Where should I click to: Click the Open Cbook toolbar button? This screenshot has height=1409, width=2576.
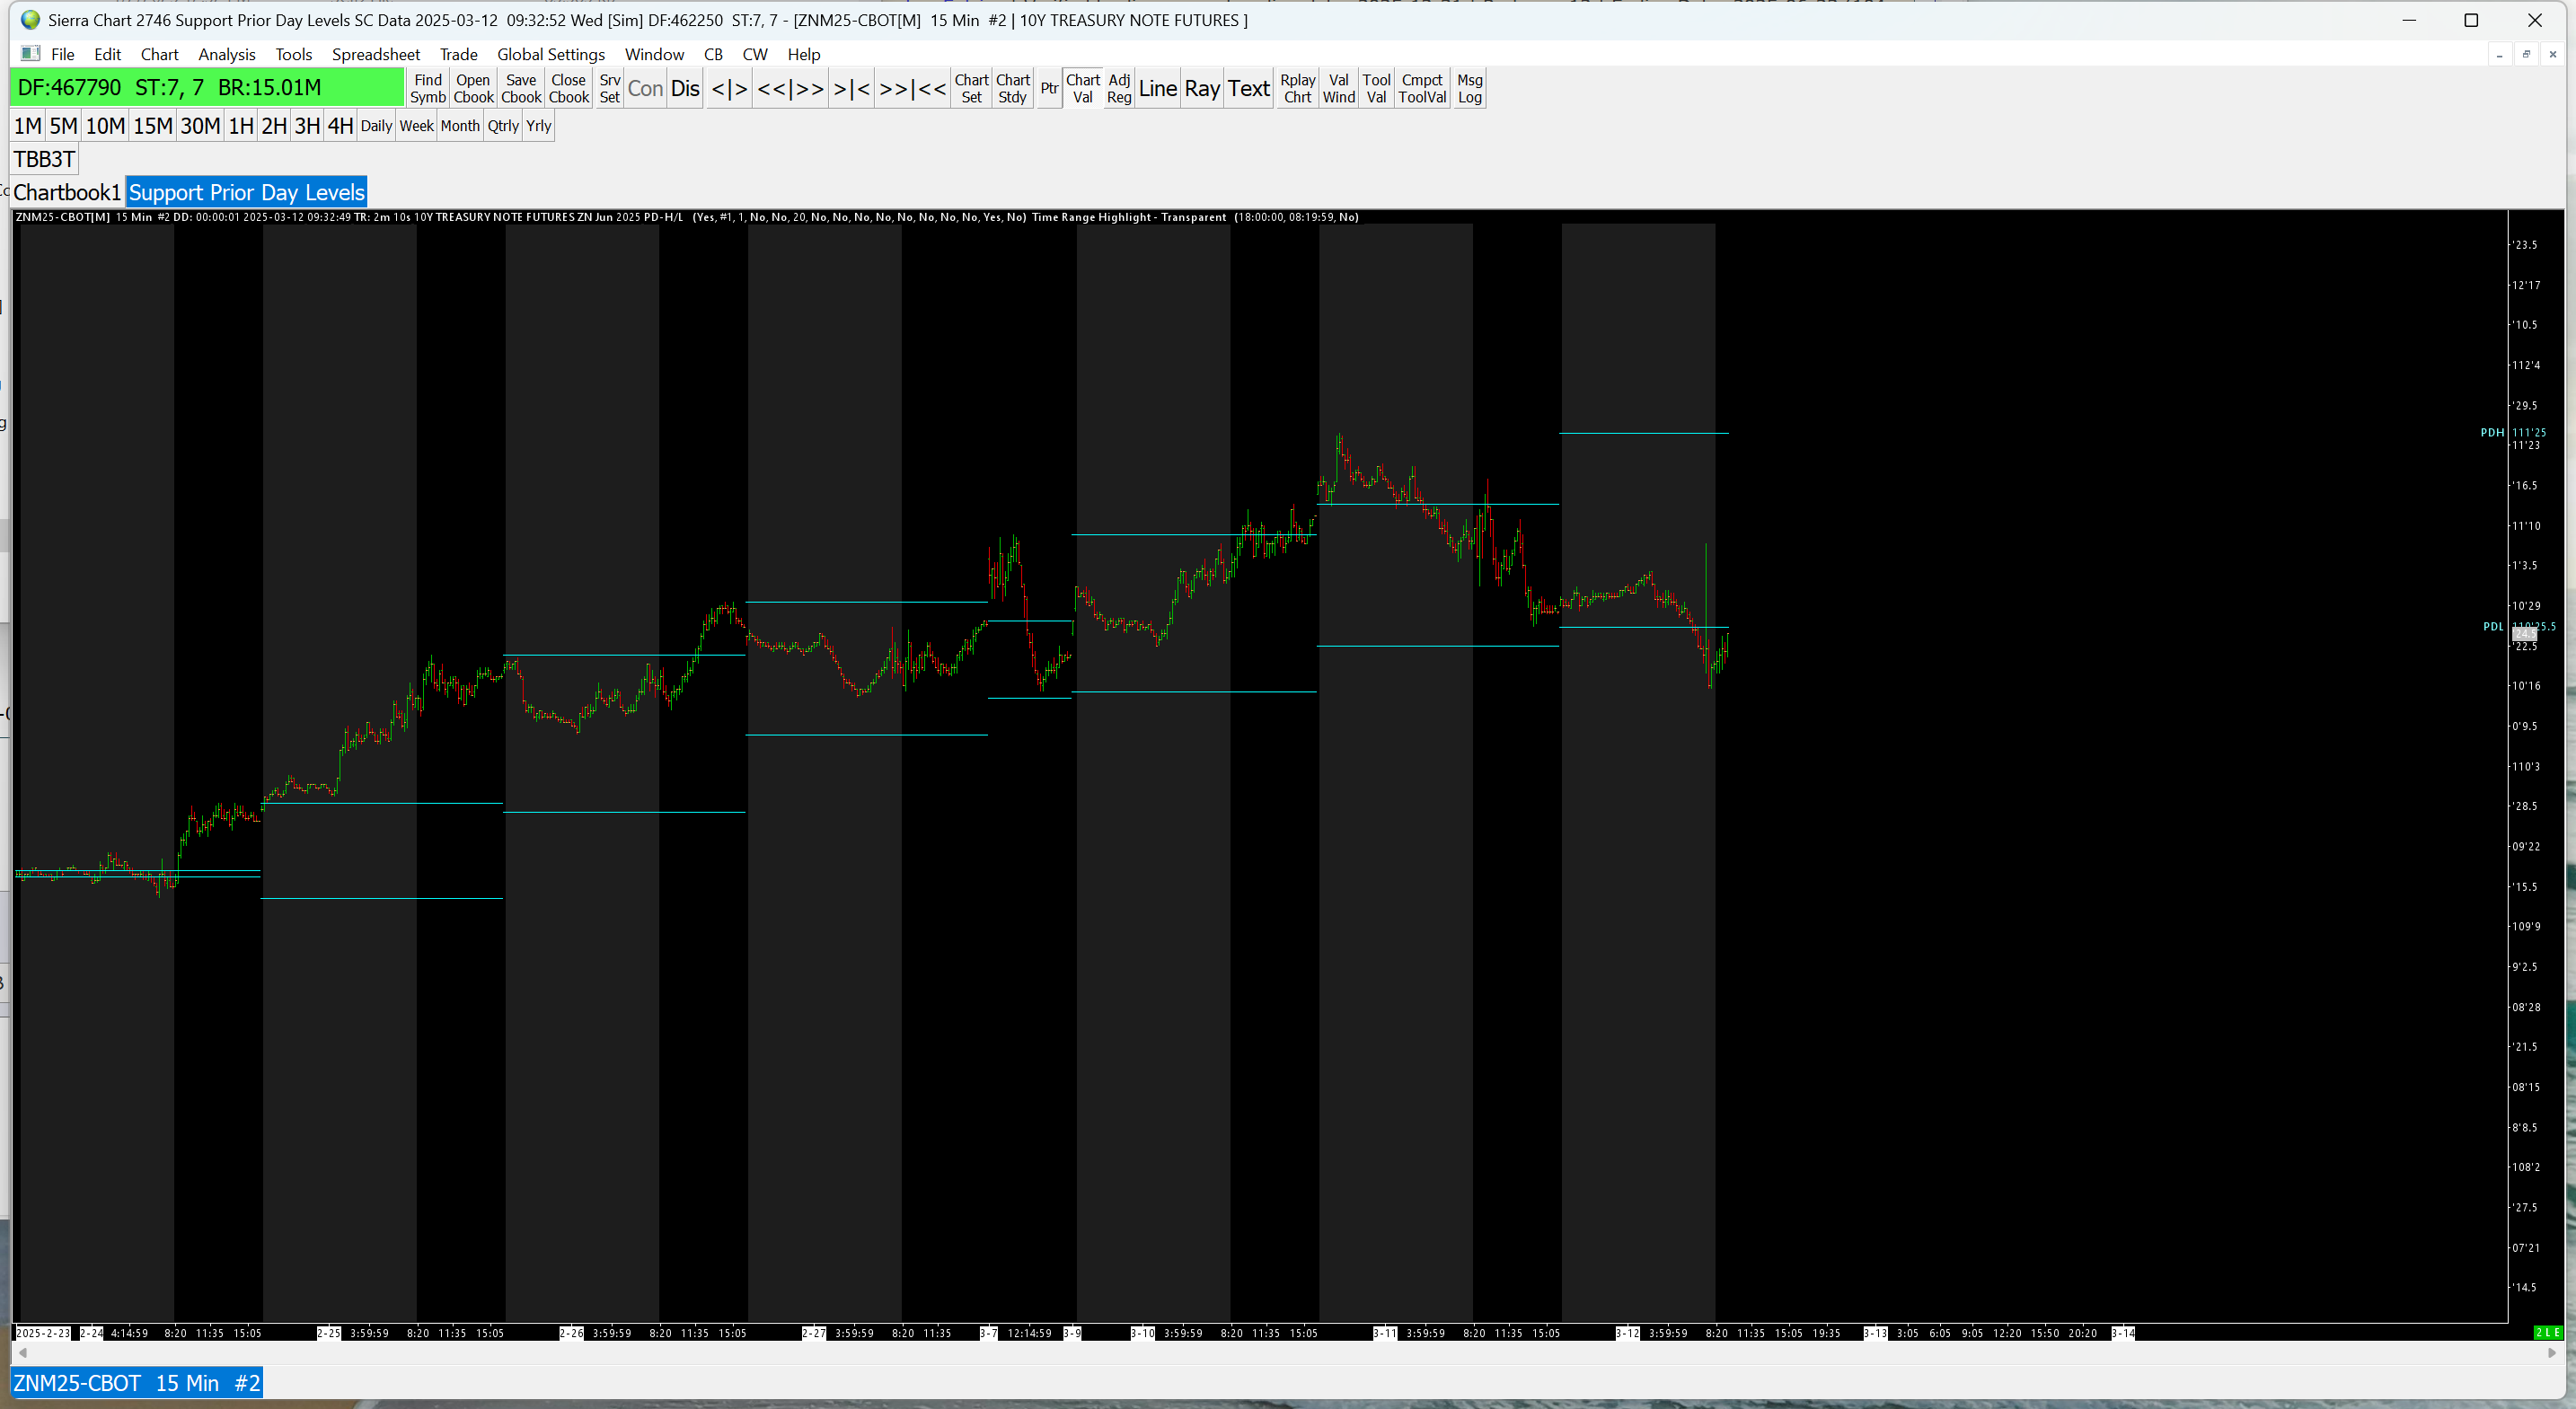coord(473,88)
